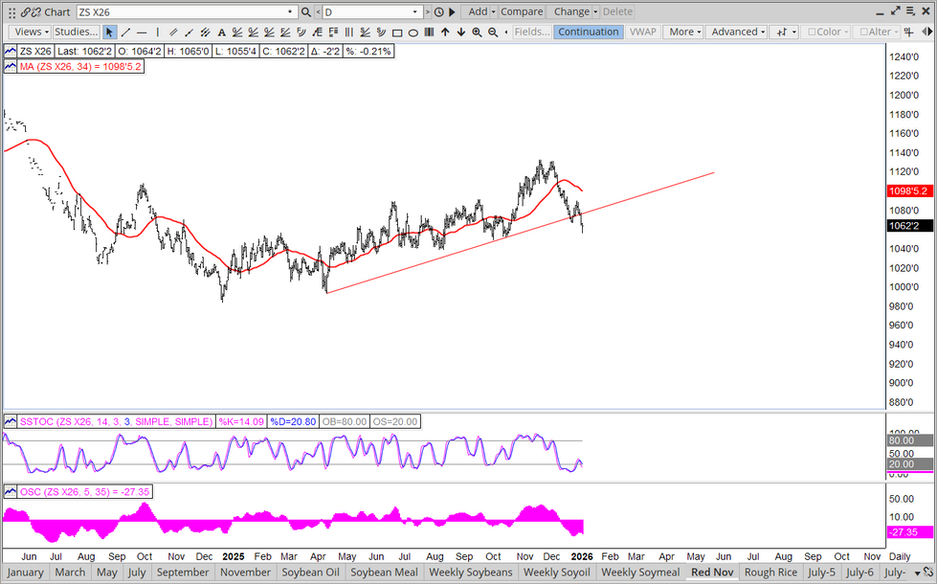Toggle the Color checkbox

point(812,32)
